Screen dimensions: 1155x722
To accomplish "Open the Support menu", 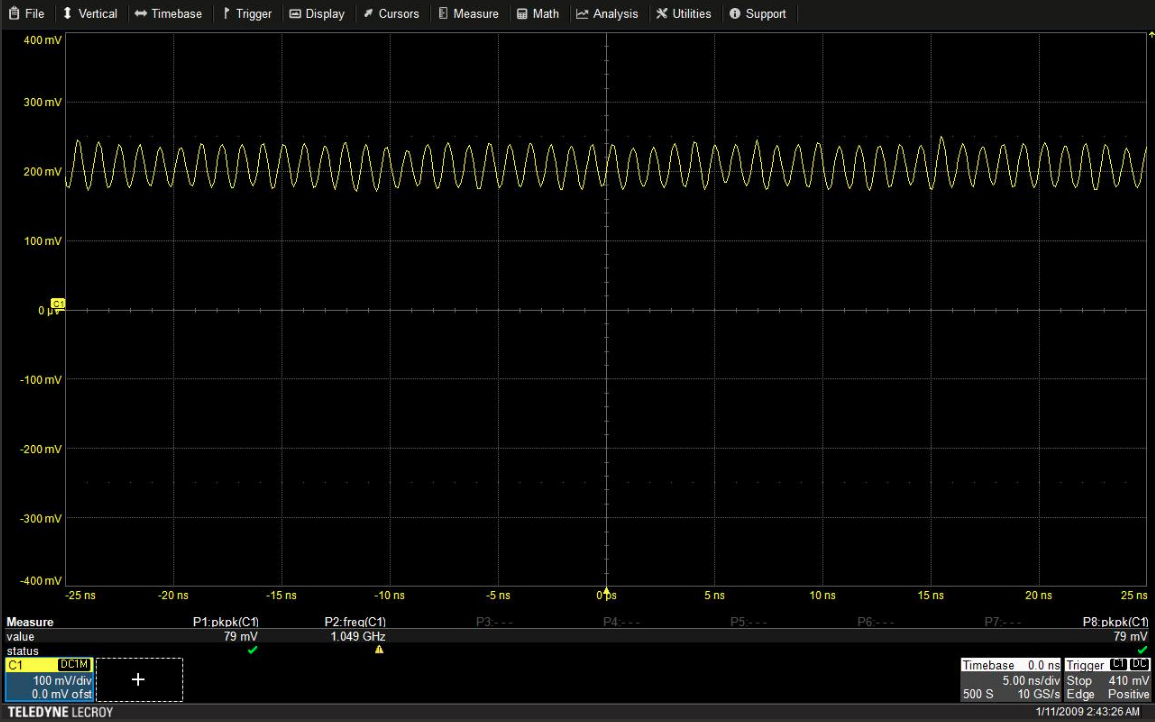I will [757, 13].
